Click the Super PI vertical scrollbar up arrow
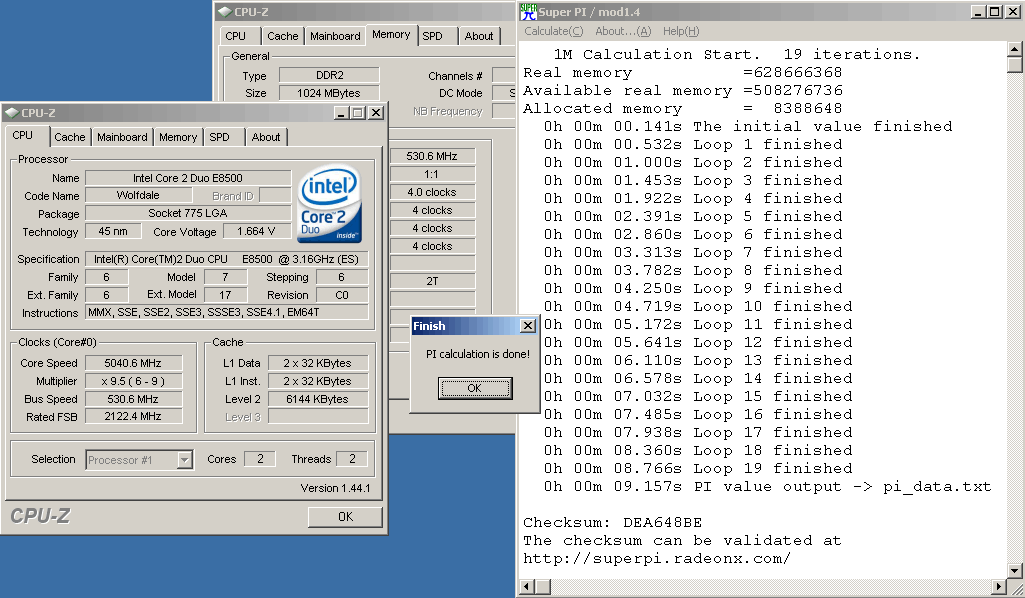Image resolution: width=1025 pixels, height=598 pixels. pos(1015,48)
